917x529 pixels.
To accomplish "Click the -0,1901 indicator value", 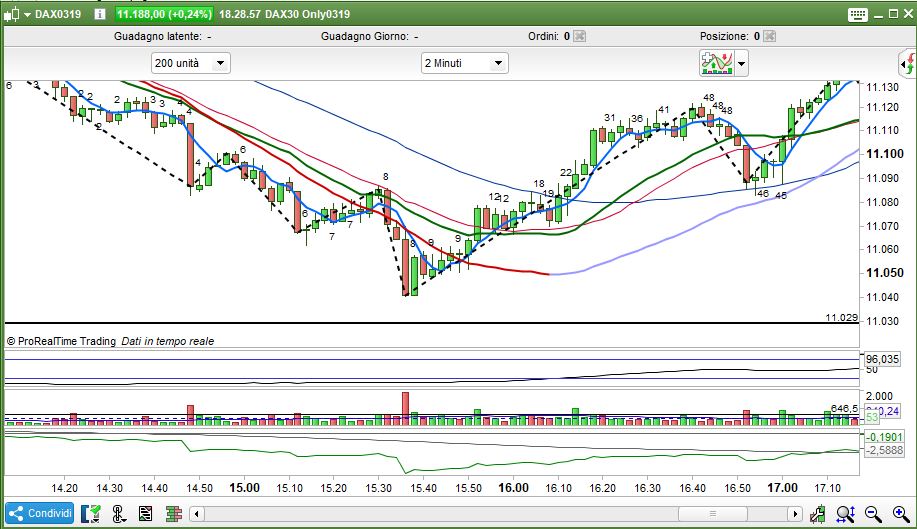I will click(883, 437).
